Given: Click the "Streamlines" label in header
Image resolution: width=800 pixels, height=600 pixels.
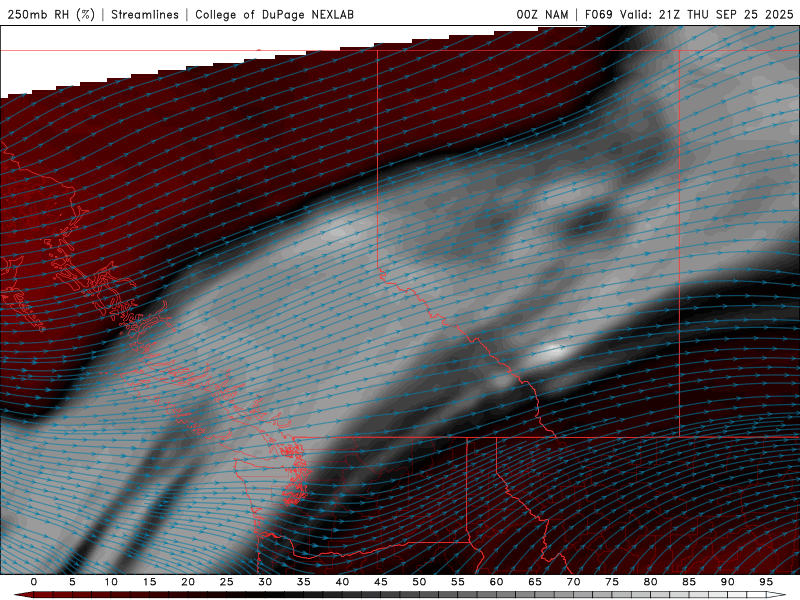Looking at the screenshot, I should 145,14.
